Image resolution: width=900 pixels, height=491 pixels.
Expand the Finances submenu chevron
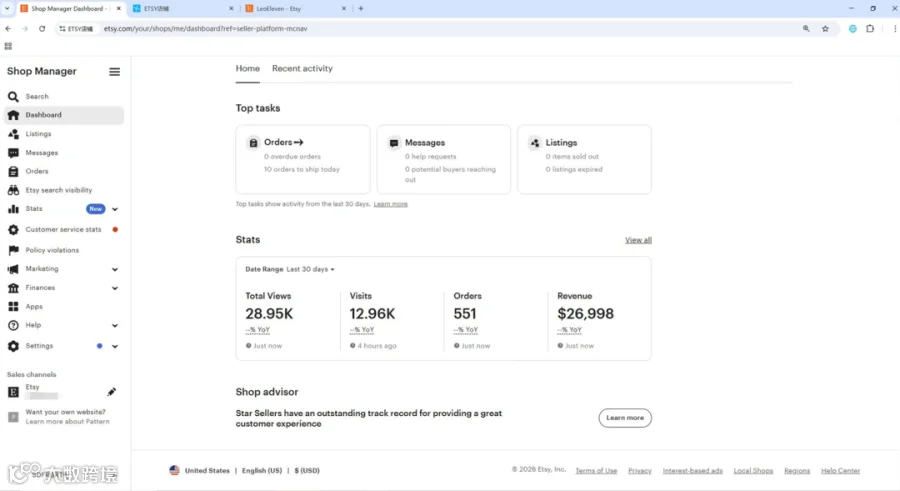(115, 288)
